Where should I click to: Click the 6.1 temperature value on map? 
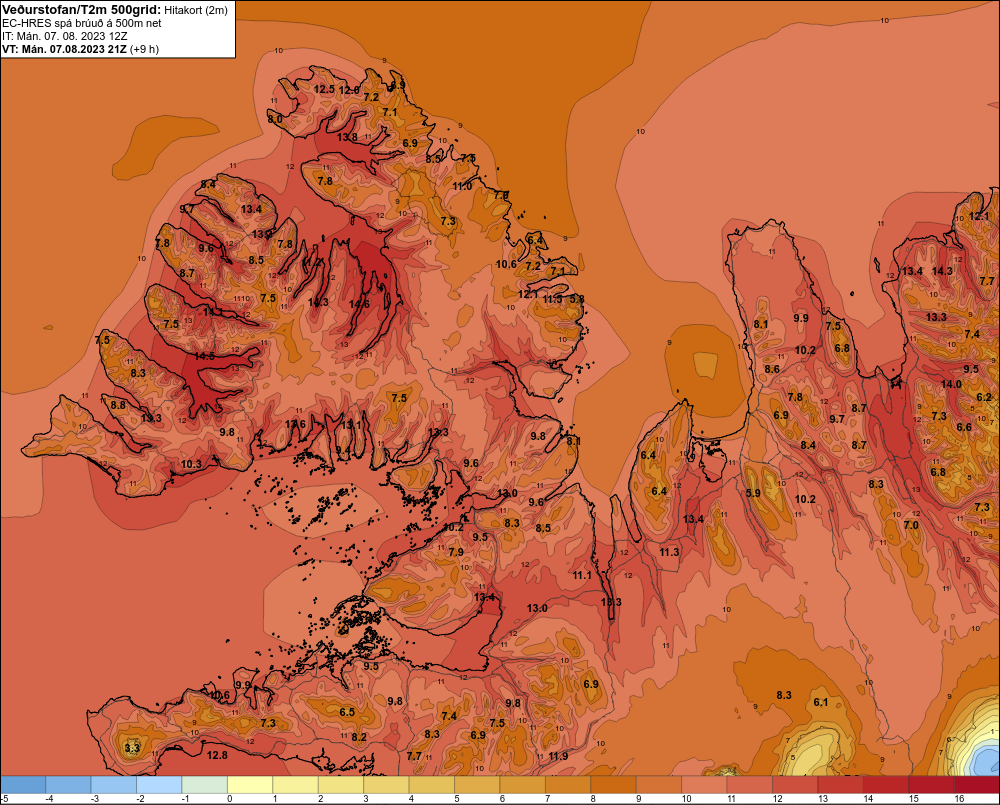pos(821,702)
